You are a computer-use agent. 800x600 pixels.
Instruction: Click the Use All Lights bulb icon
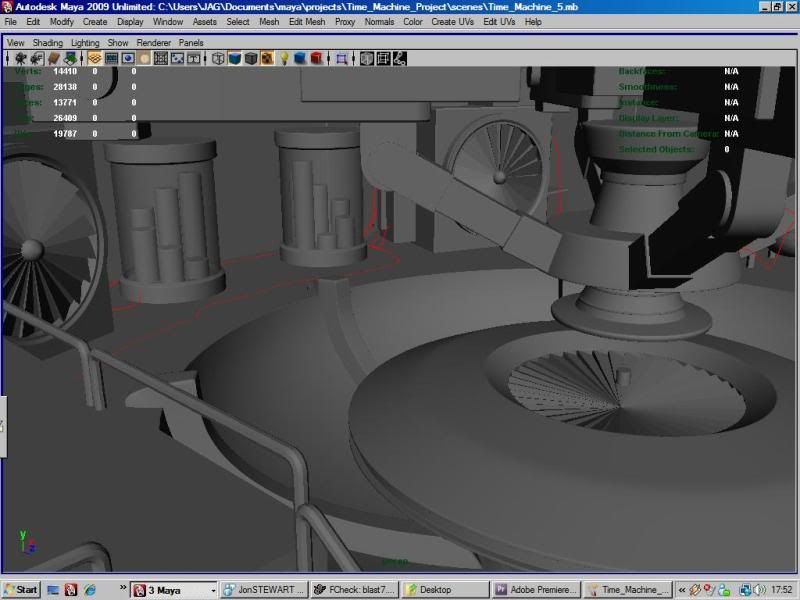[x=284, y=59]
